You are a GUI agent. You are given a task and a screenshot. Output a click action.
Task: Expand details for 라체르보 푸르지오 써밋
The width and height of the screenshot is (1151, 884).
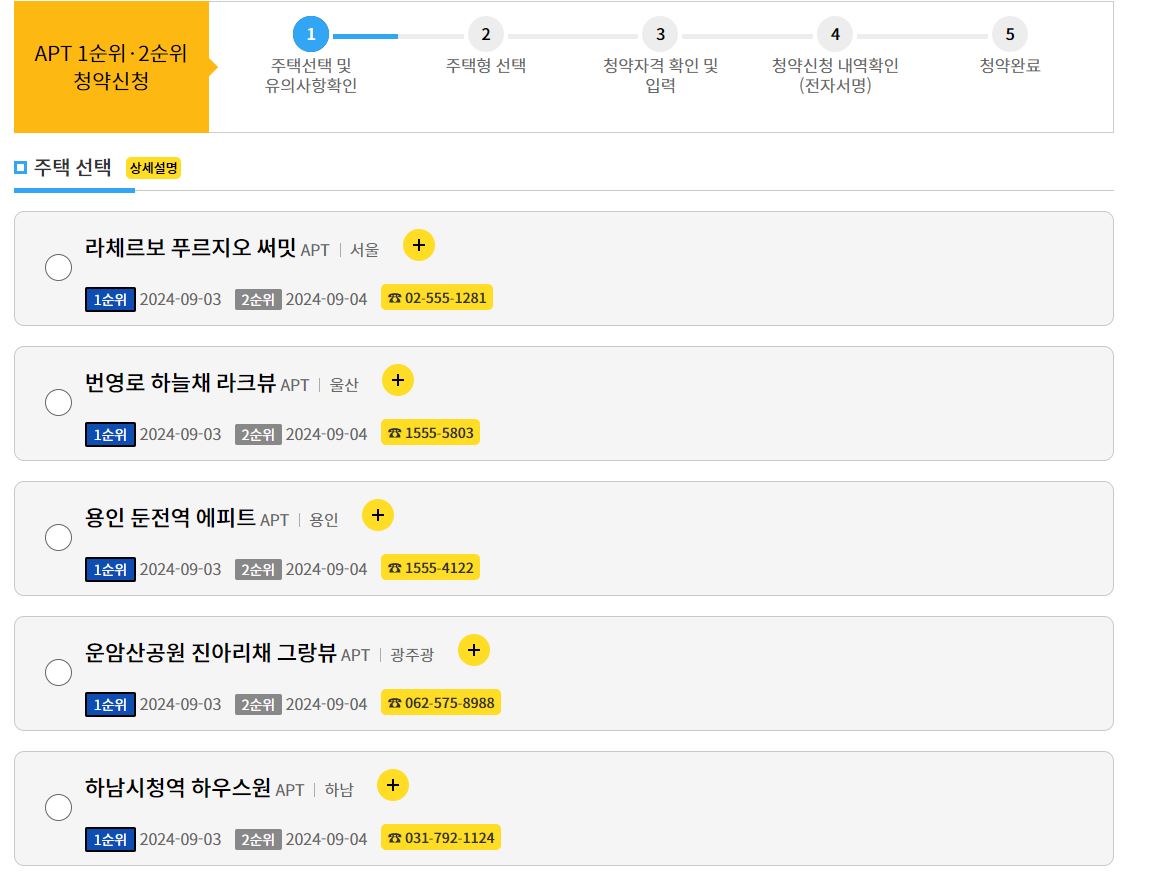point(418,245)
